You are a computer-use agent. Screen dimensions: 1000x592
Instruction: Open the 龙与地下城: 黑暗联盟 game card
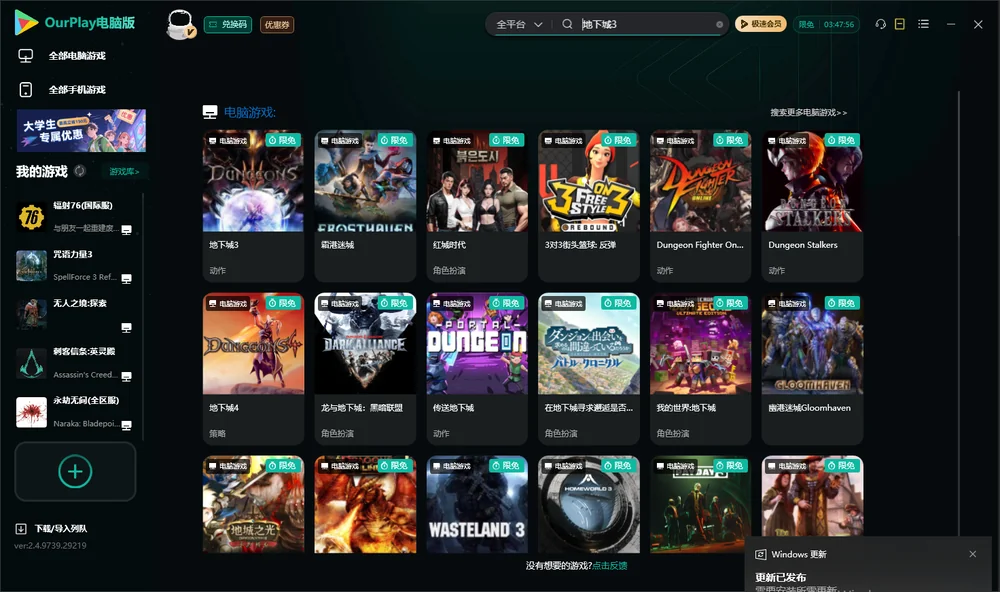365,369
